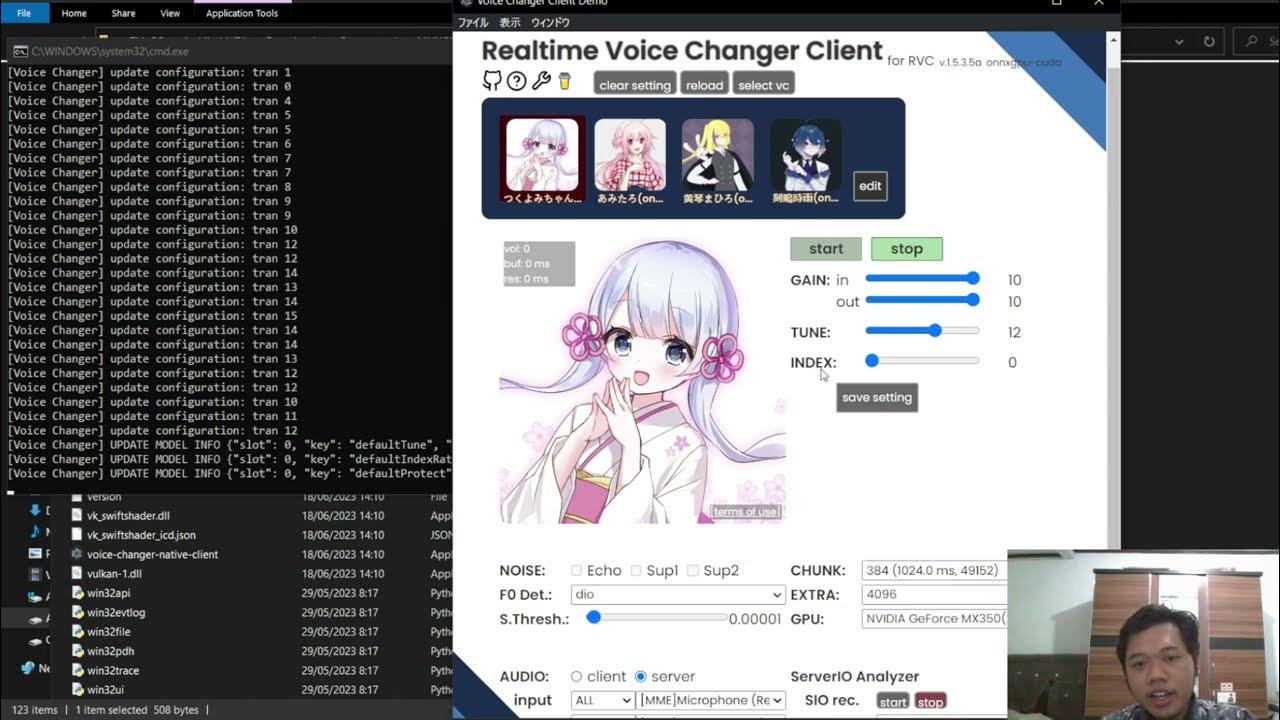The width and height of the screenshot is (1280, 720).
Task: Open the F0 Det. dio dropdown
Action: (678, 594)
